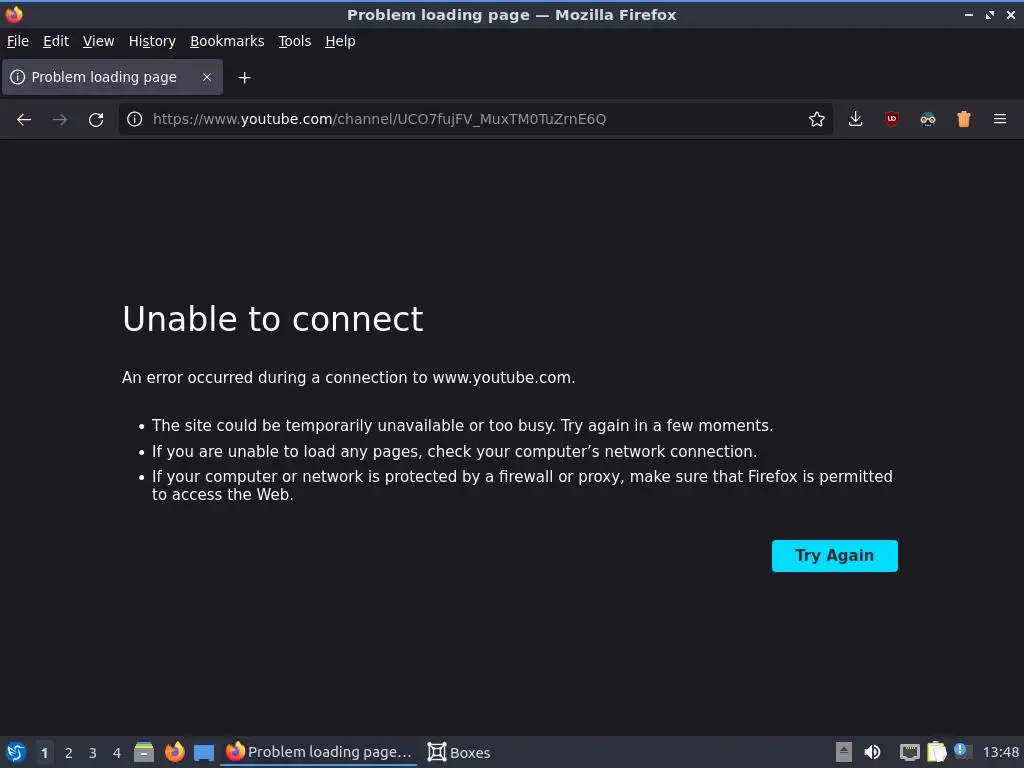The width and height of the screenshot is (1024, 768).
Task: Switch to workspace 1
Action: [44, 753]
